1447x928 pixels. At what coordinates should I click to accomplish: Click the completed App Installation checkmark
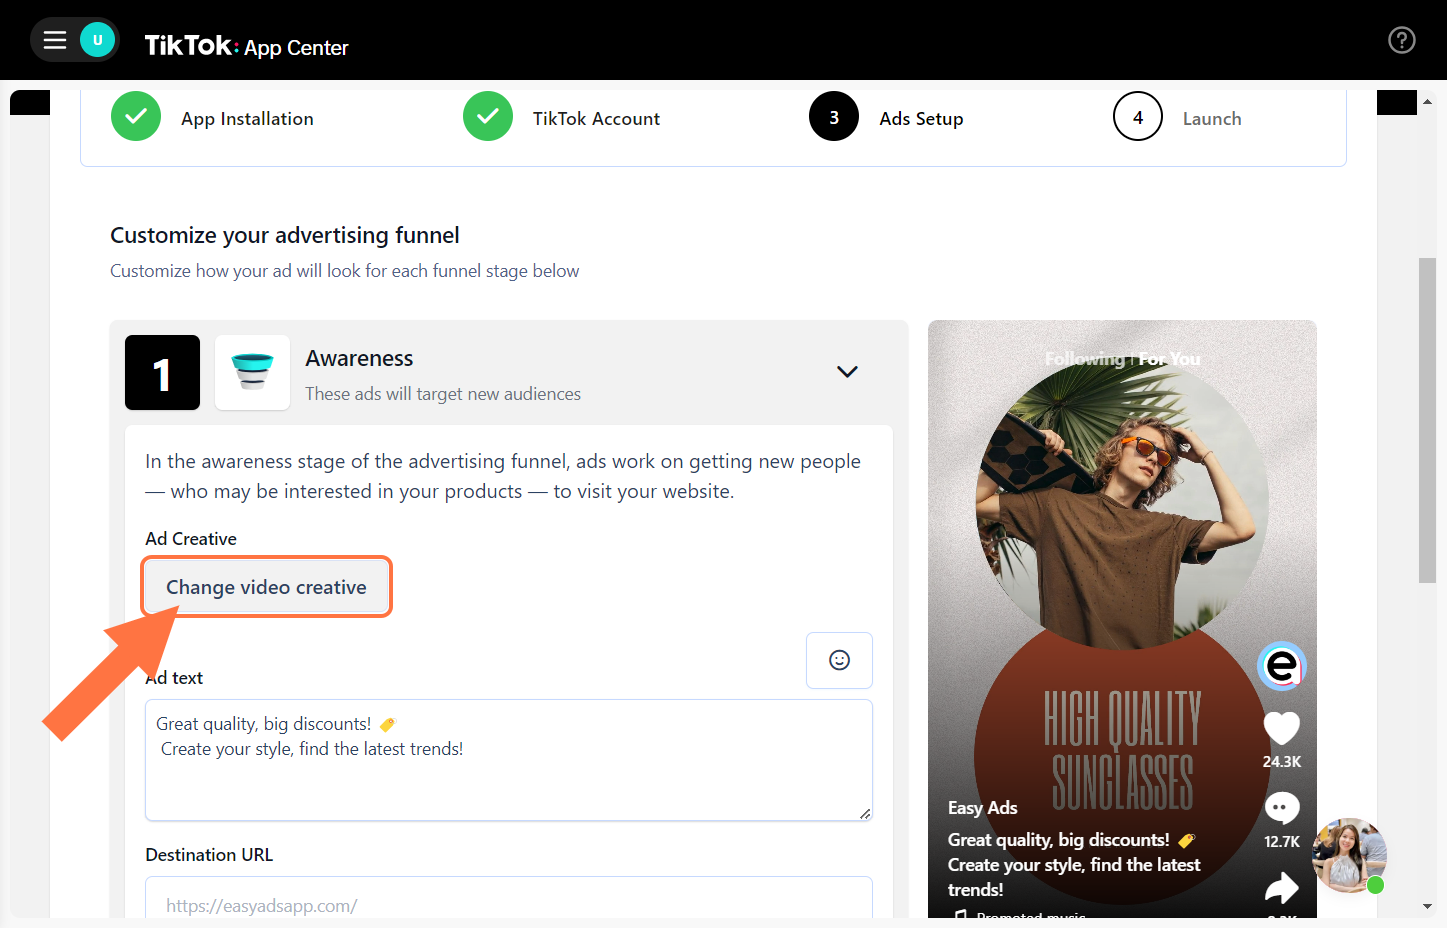tap(136, 116)
